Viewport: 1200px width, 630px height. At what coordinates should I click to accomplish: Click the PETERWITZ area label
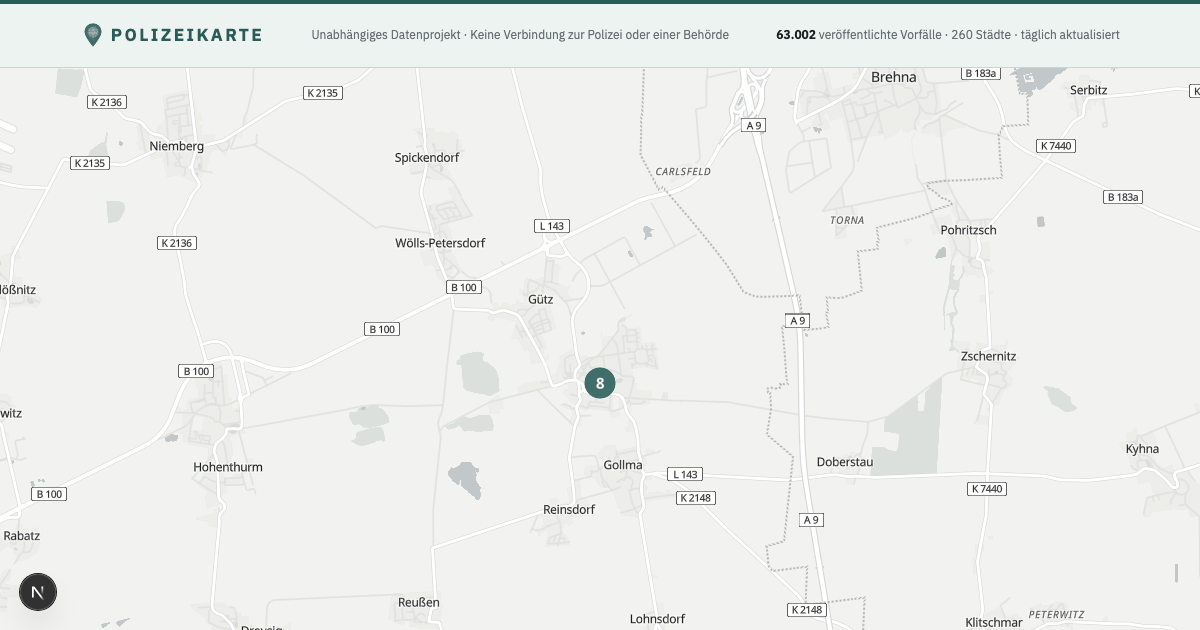click(x=1056, y=614)
